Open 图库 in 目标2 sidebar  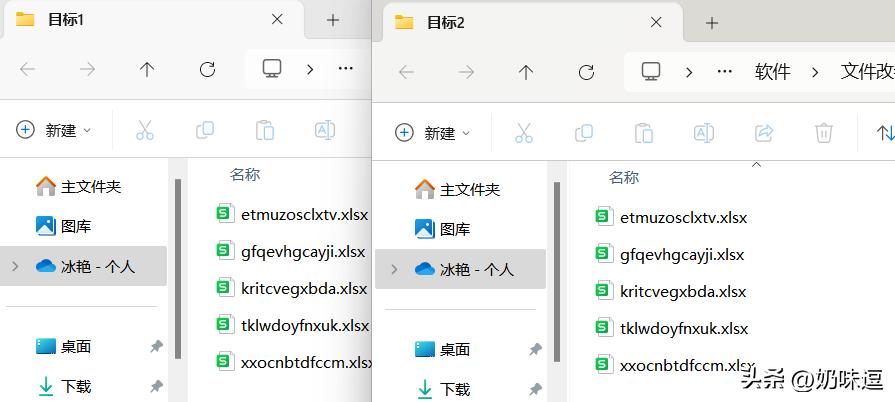click(x=442, y=229)
